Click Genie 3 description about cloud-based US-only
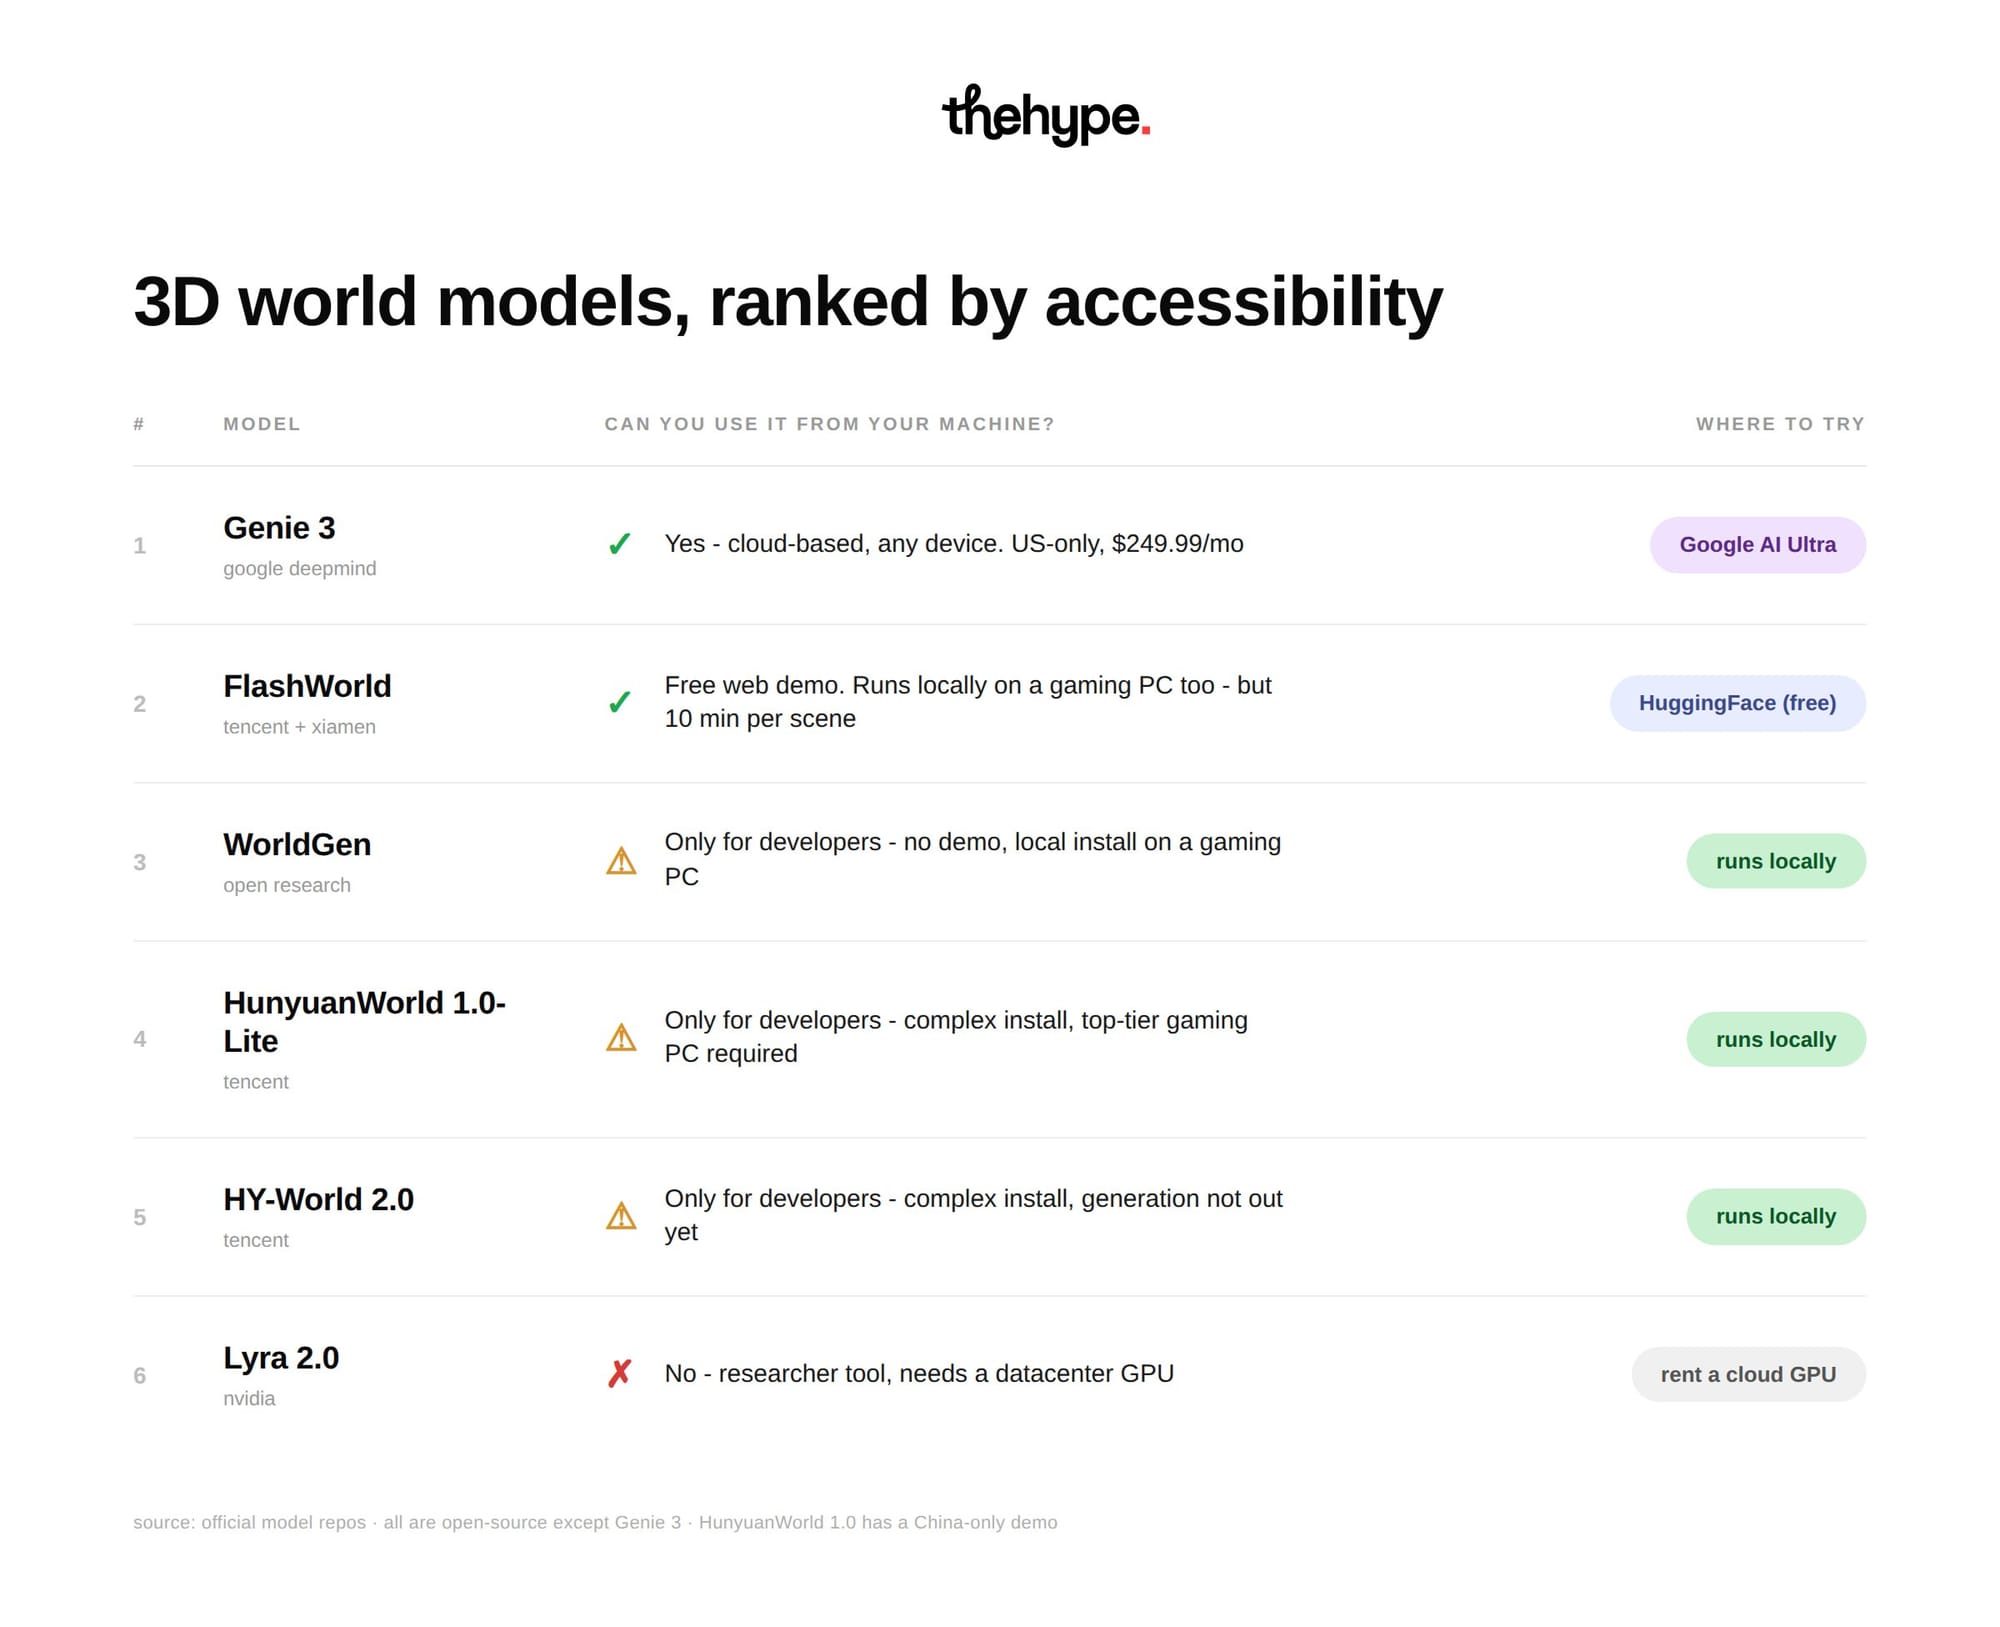 (x=954, y=544)
